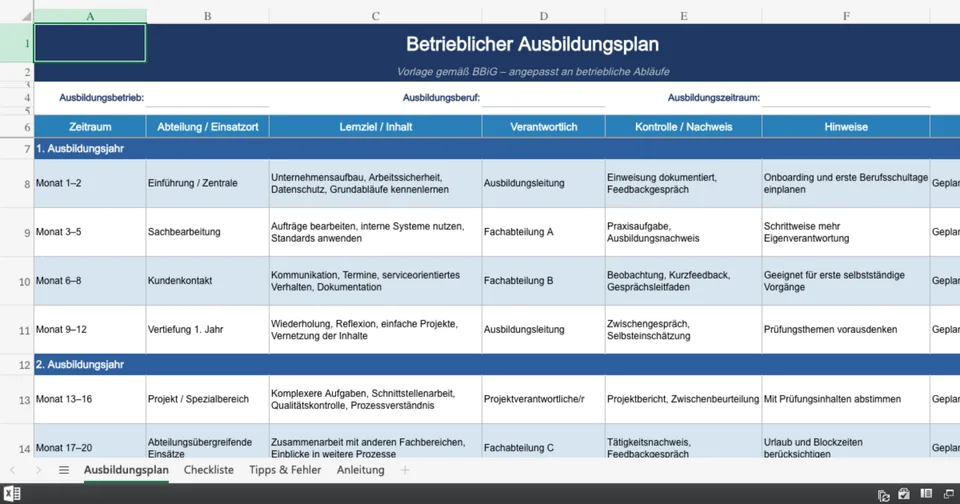Select column C header
Image resolution: width=960 pixels, height=504 pixels.
(375, 17)
